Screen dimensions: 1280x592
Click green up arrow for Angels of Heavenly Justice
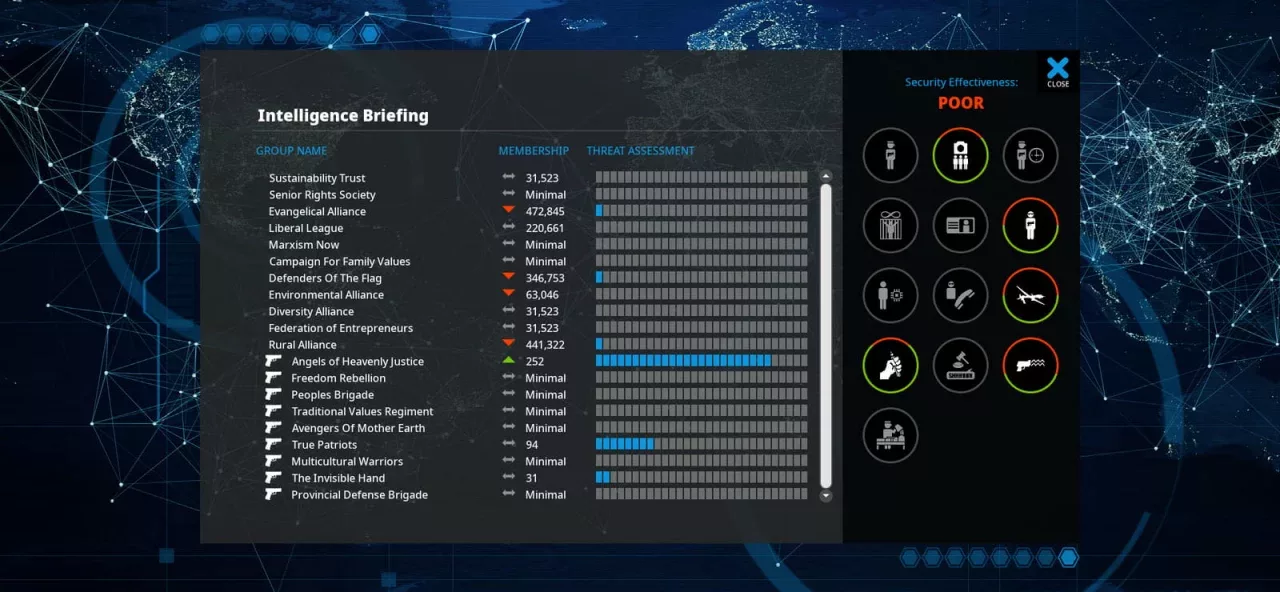[x=509, y=361]
